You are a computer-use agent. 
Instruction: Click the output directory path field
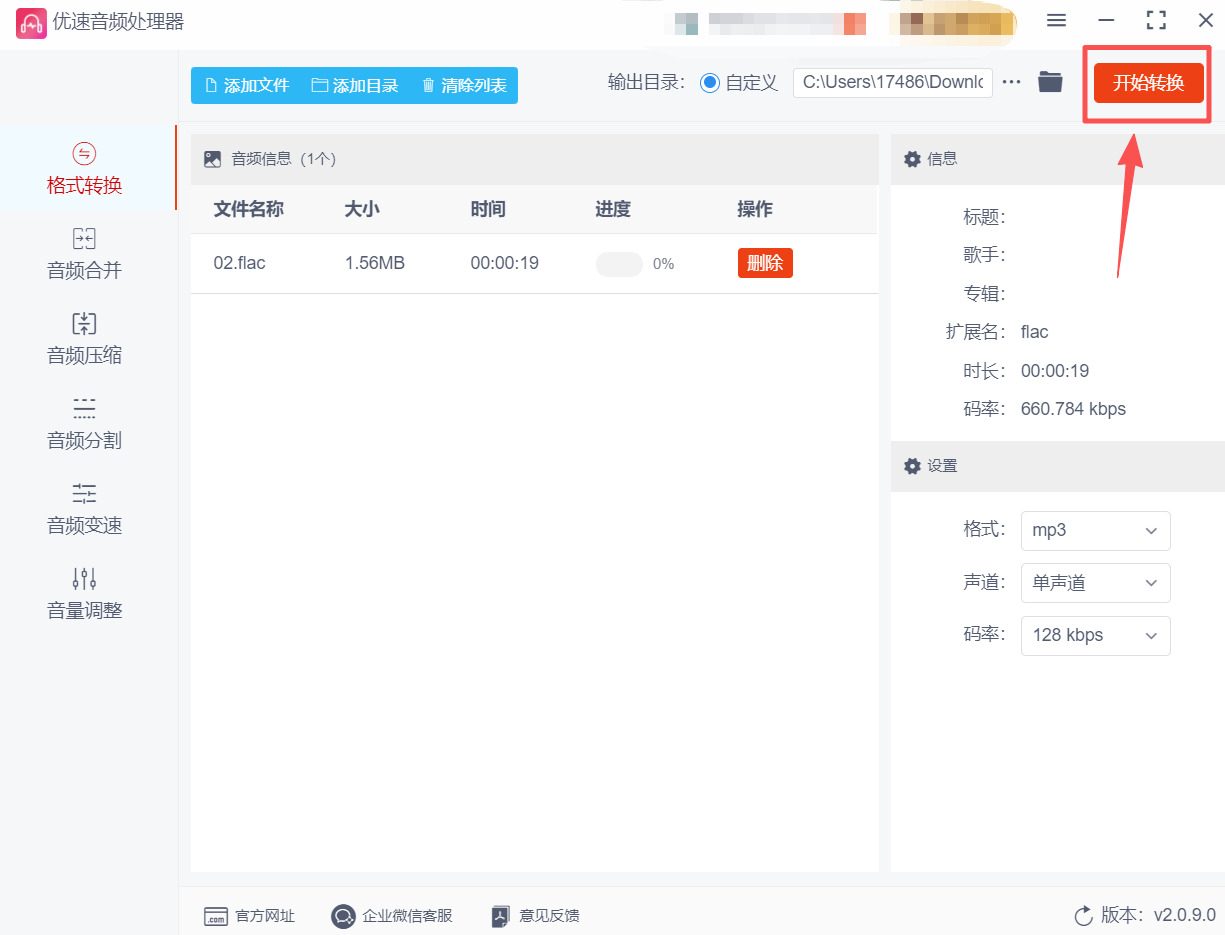892,82
